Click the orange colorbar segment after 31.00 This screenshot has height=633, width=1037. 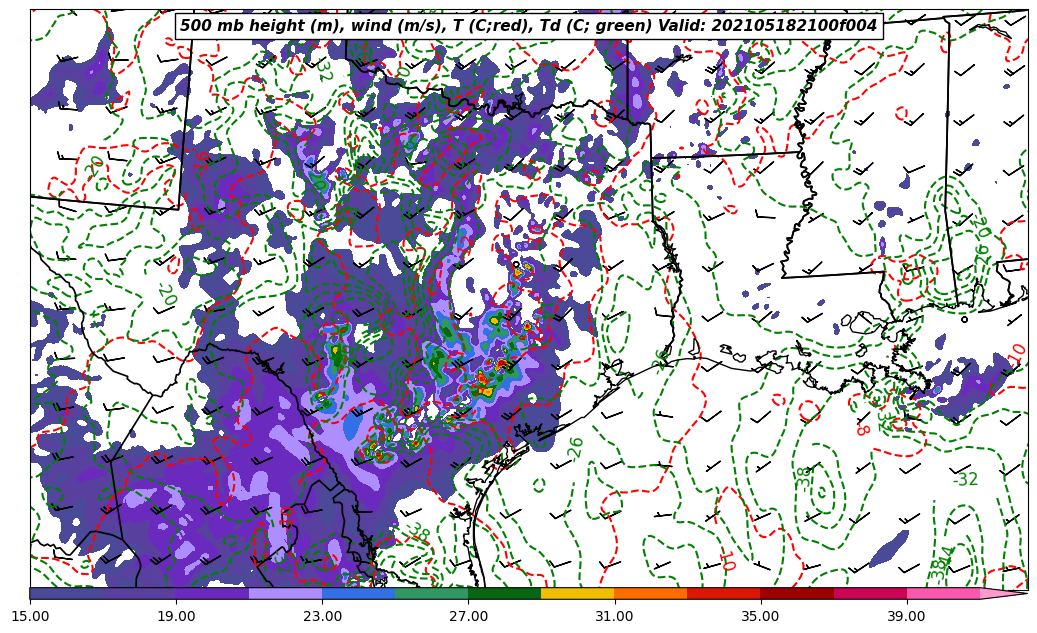[650, 593]
